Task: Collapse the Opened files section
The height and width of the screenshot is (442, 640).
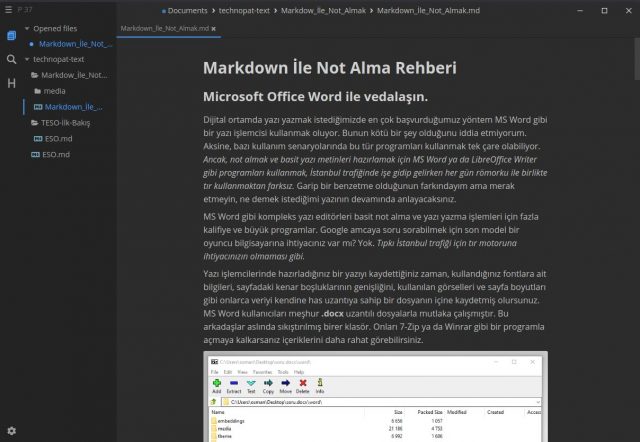Action: click(27, 29)
